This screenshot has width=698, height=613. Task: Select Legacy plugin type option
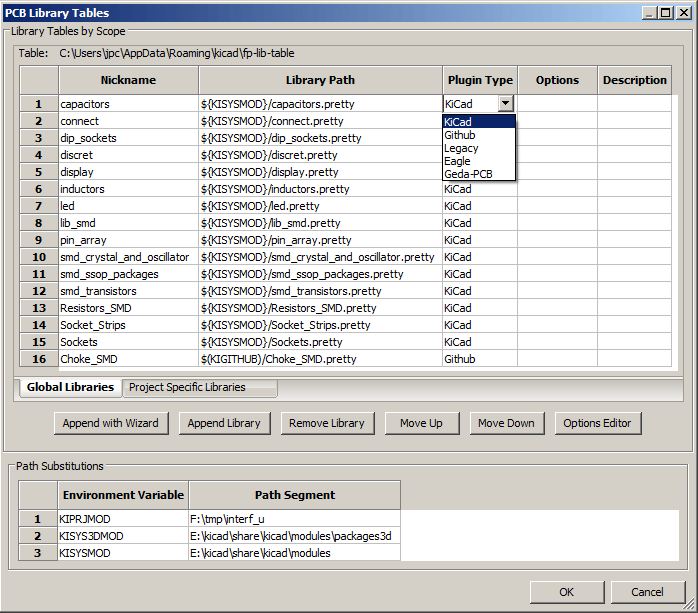click(x=461, y=148)
